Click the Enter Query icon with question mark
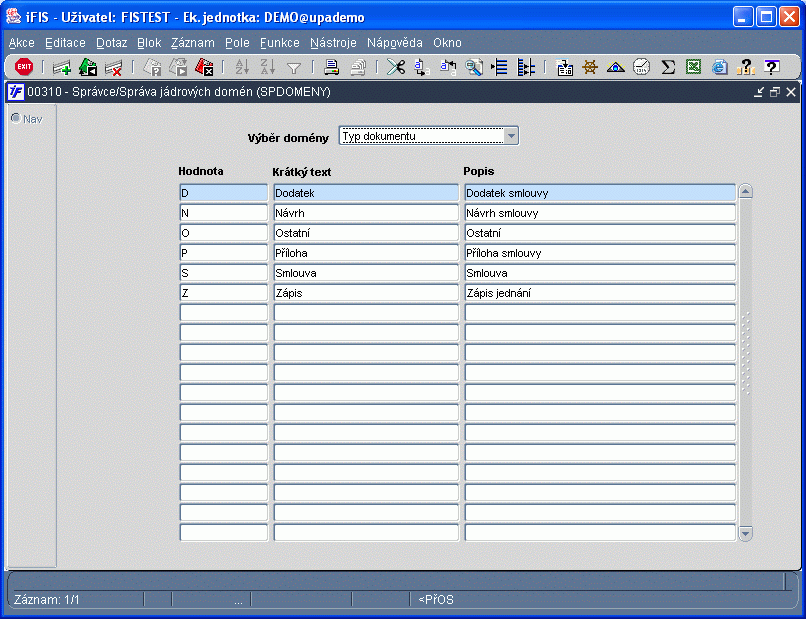This screenshot has width=806, height=619. (x=152, y=67)
